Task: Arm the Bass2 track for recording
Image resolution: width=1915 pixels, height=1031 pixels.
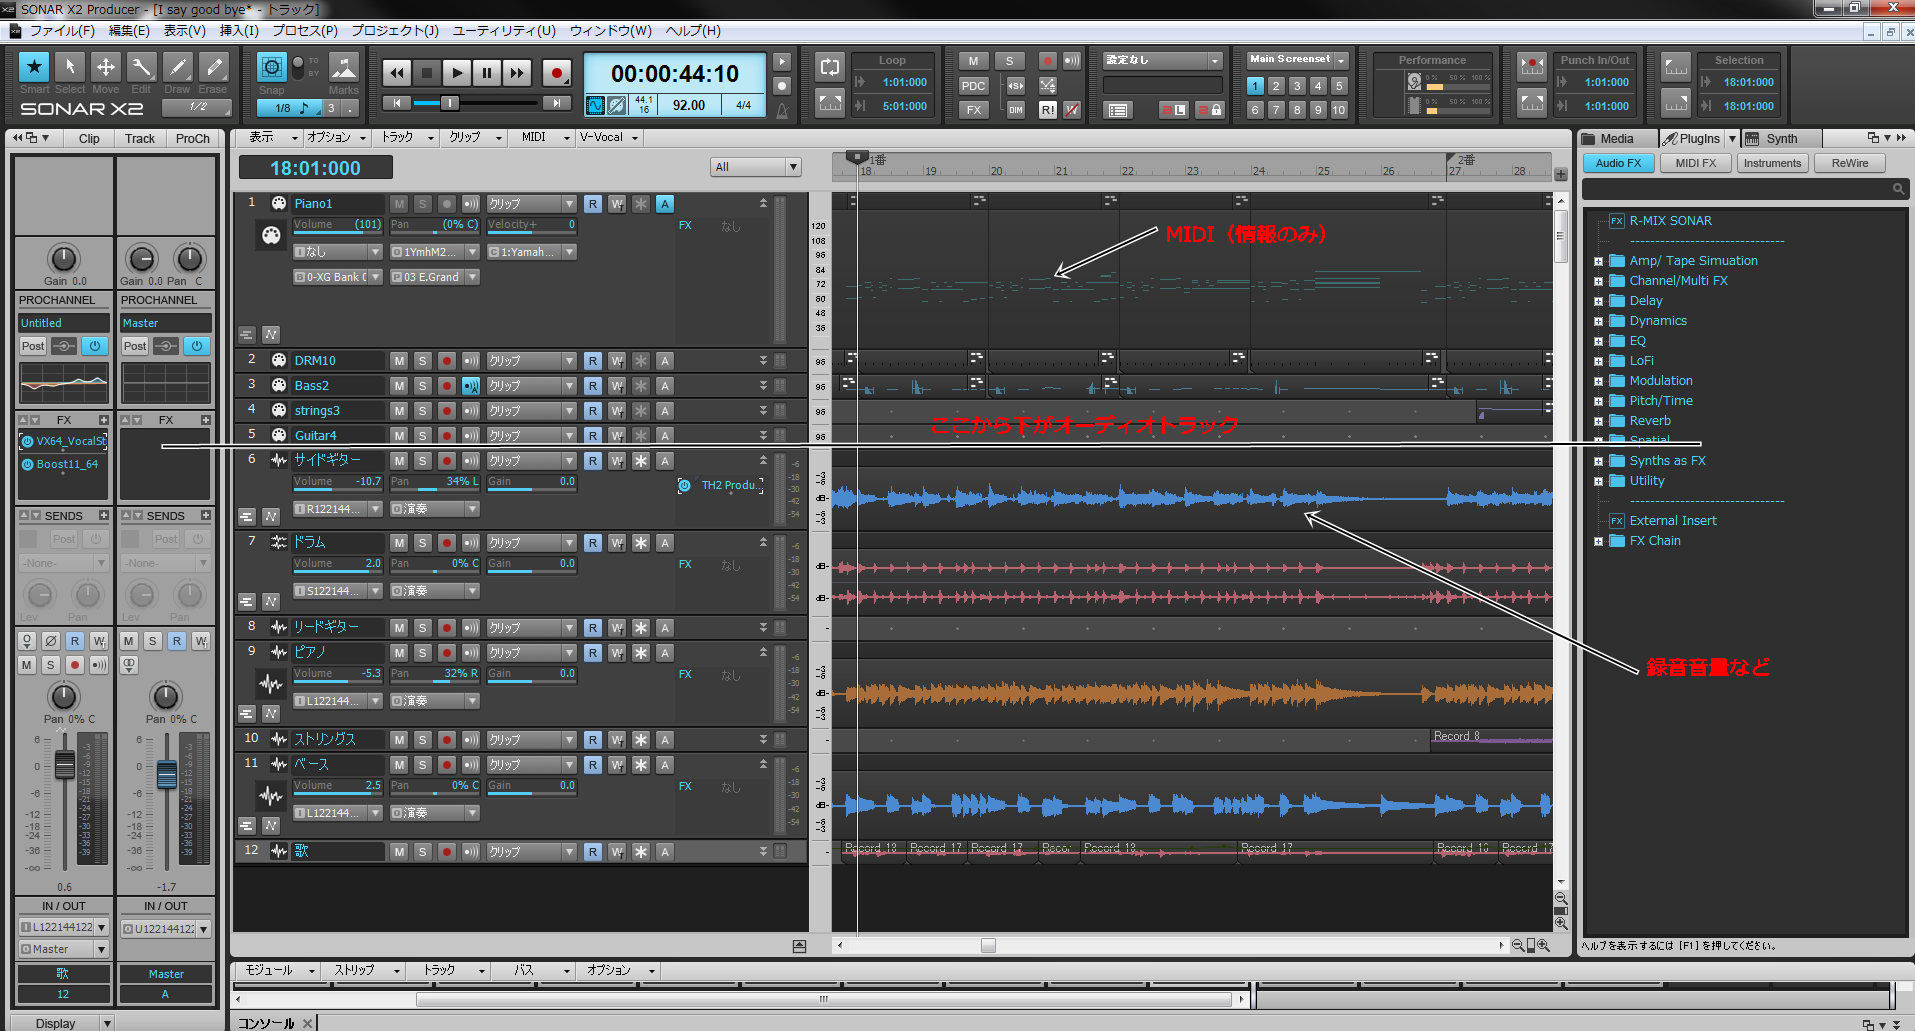Action: tap(447, 386)
